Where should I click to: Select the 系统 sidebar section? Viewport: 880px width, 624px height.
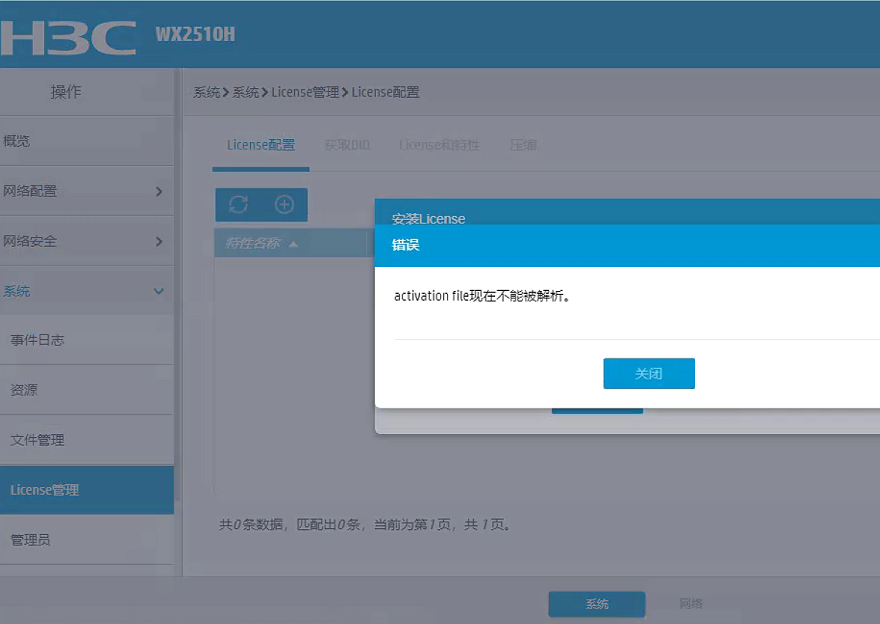tap(87, 291)
